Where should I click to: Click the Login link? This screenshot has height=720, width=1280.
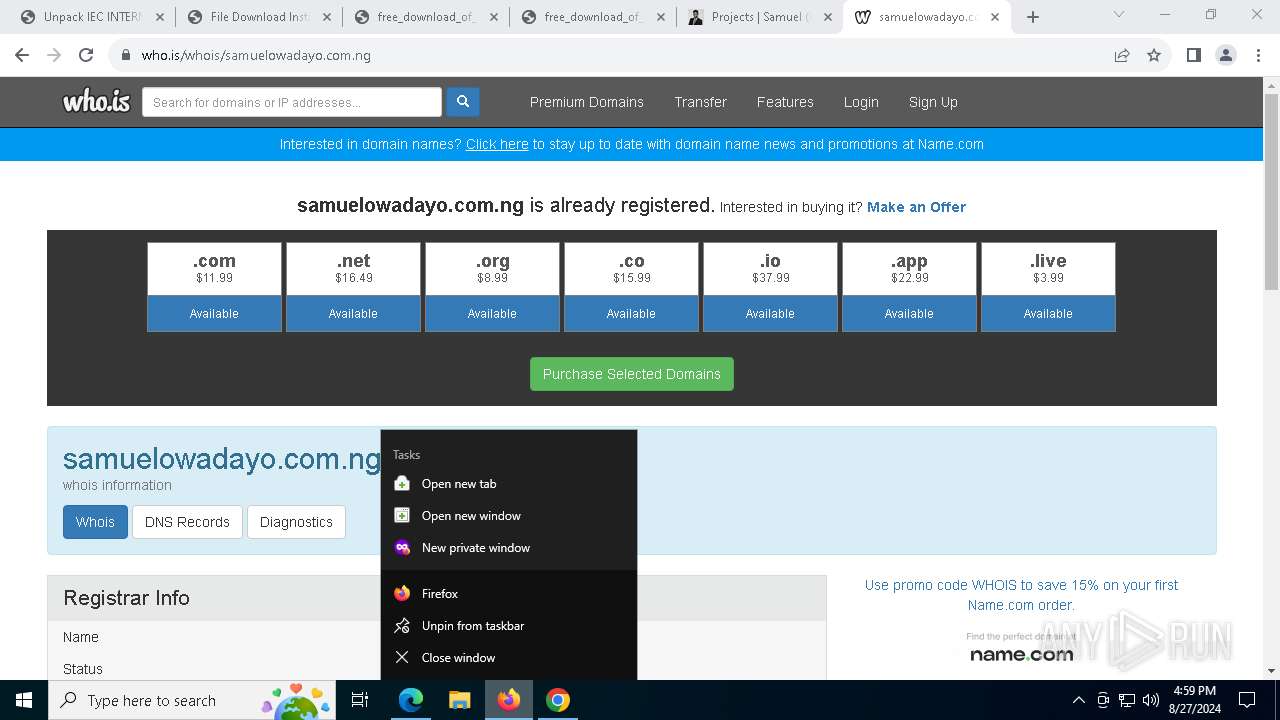(x=861, y=102)
